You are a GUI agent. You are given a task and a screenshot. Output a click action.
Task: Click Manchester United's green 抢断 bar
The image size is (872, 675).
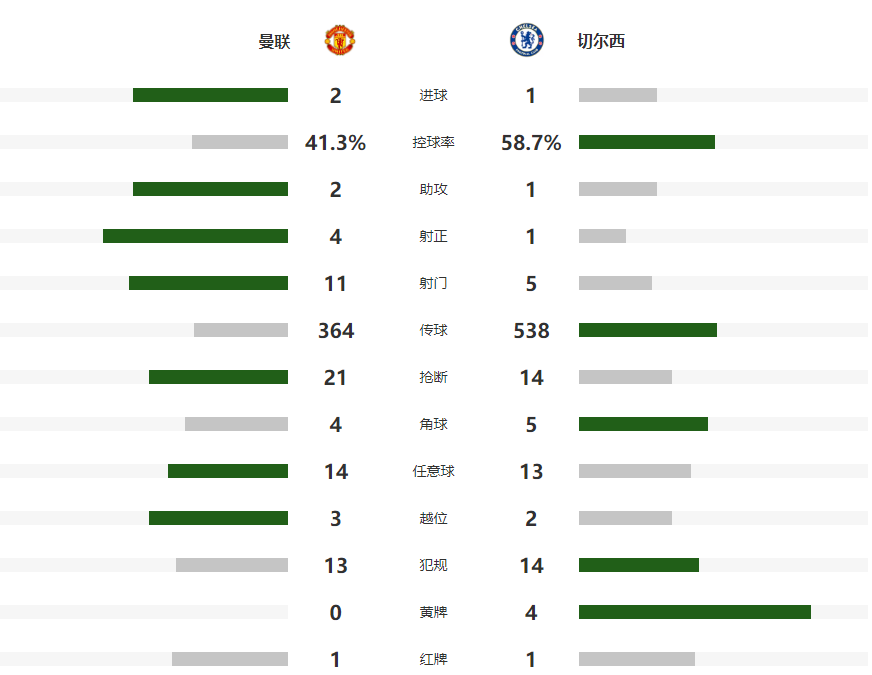pos(218,377)
